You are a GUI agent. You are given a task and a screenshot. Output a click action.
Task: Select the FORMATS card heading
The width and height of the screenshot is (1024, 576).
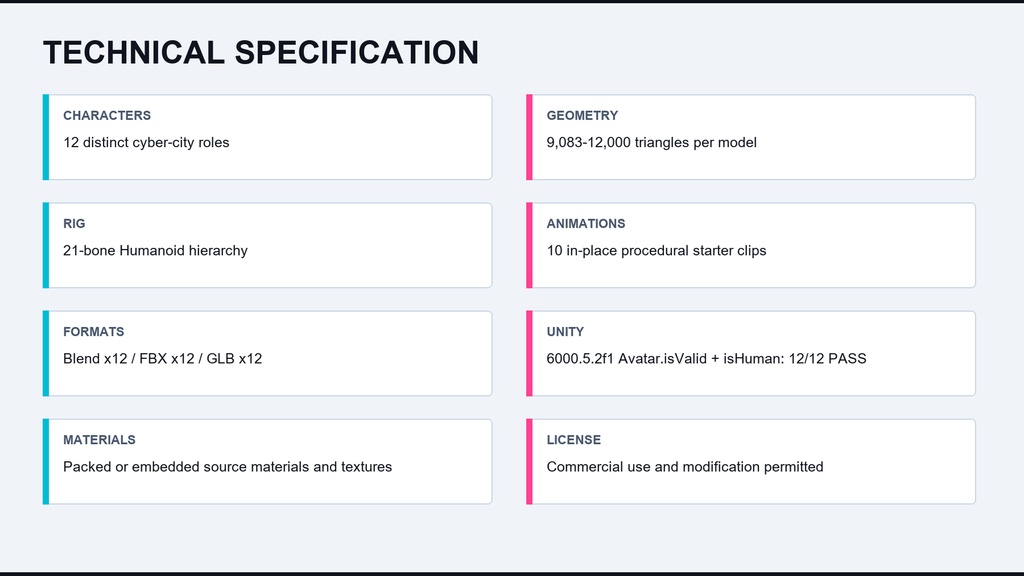click(93, 332)
